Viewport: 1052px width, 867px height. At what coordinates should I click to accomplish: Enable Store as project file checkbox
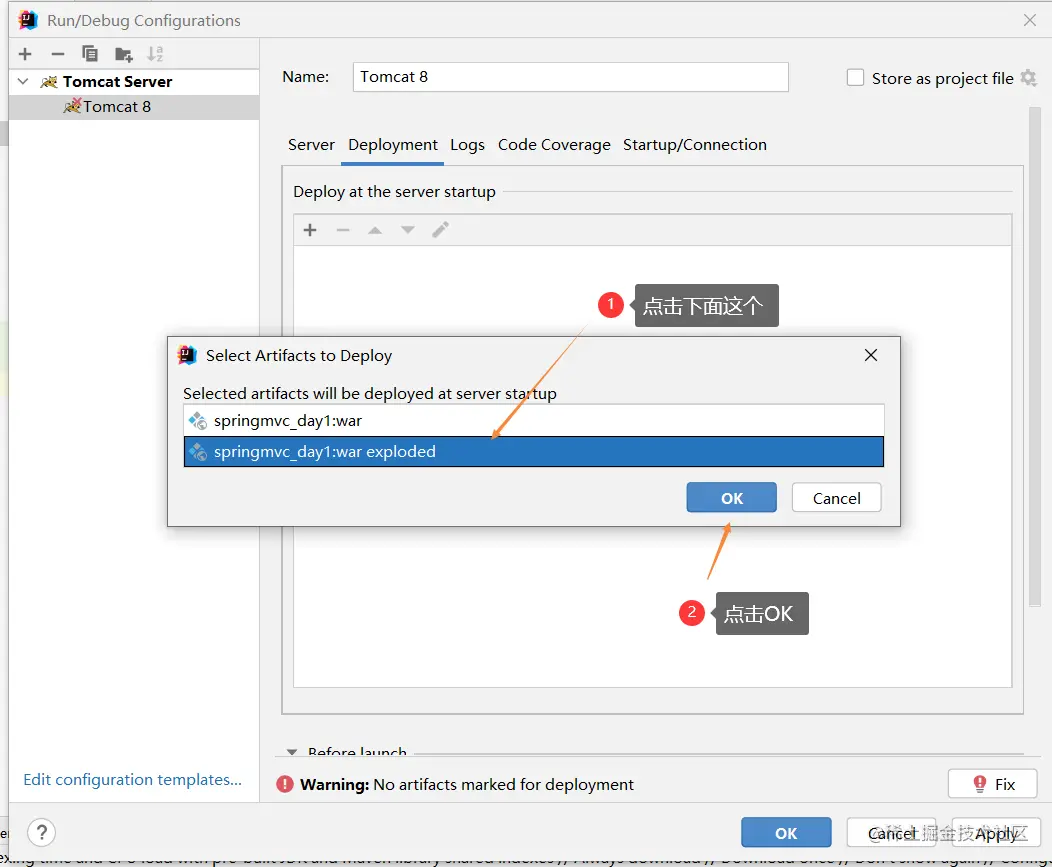point(855,78)
